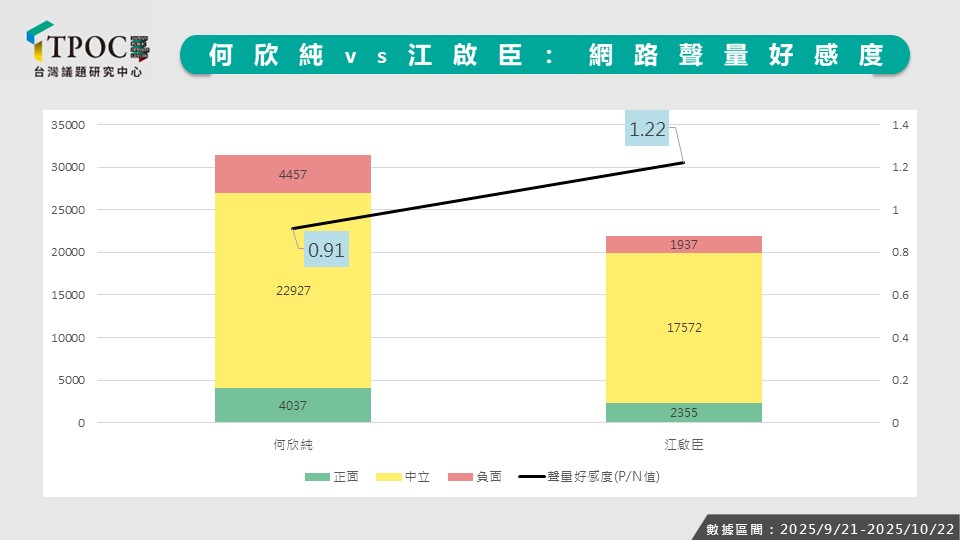
Task: Click the 江啟臣 category axis label
Action: click(x=684, y=444)
